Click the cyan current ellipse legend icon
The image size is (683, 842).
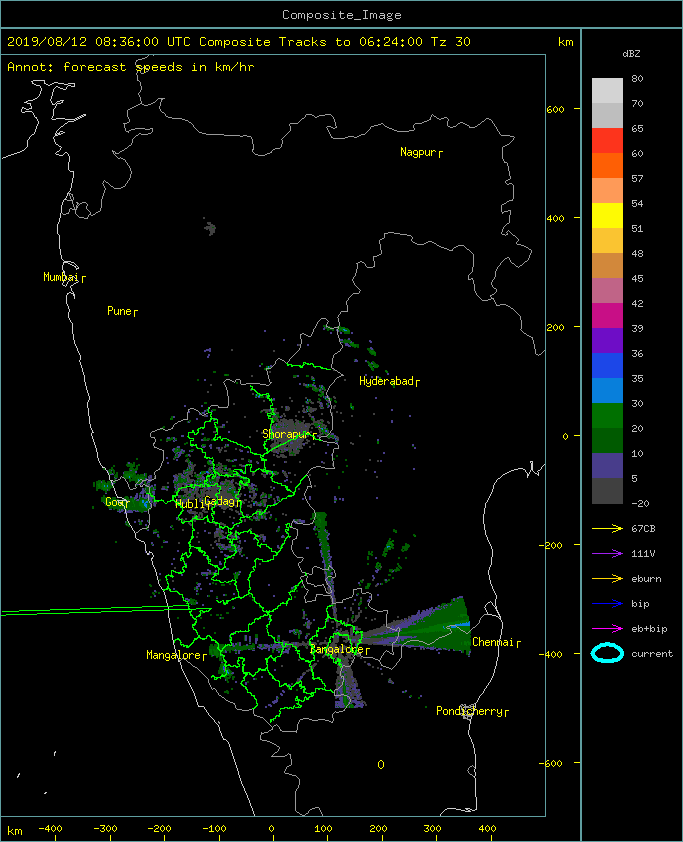coord(607,653)
